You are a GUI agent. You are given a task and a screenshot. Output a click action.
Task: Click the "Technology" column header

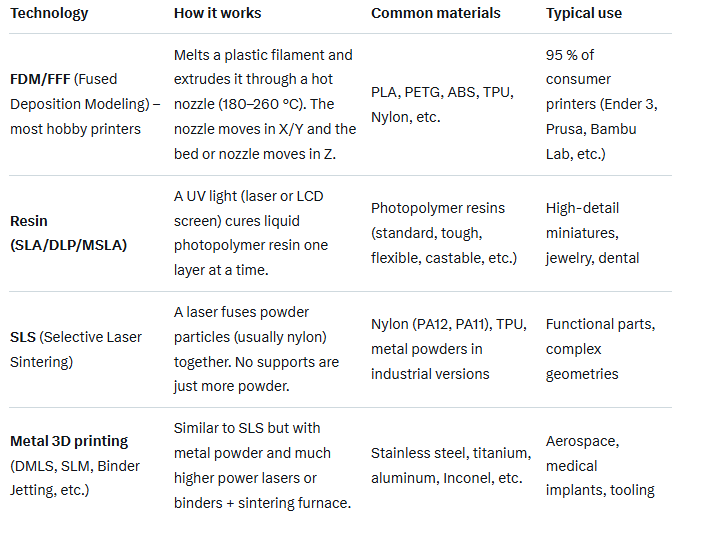(49, 14)
